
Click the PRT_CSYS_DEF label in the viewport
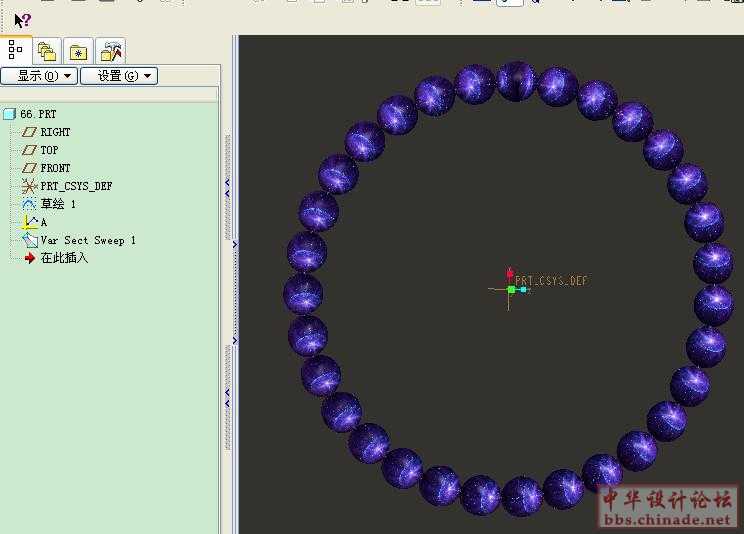click(x=551, y=281)
